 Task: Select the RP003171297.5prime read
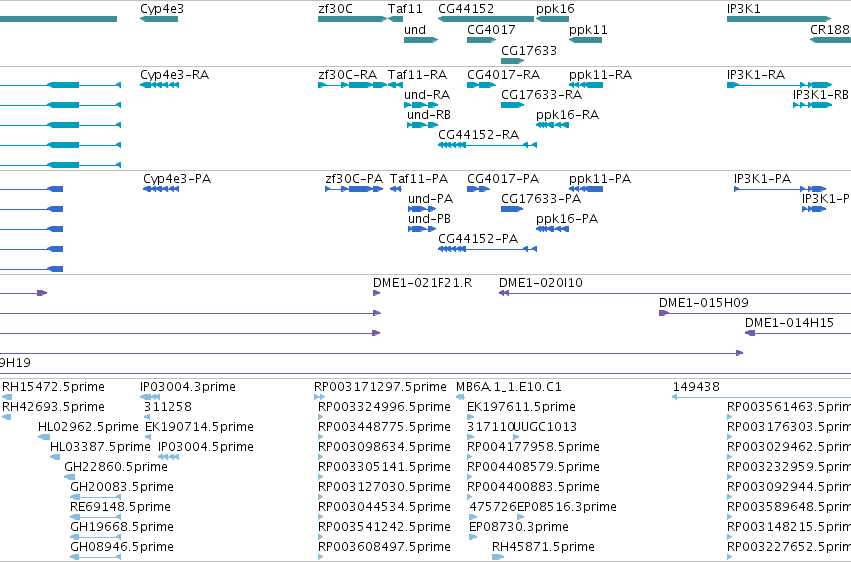click(319, 397)
